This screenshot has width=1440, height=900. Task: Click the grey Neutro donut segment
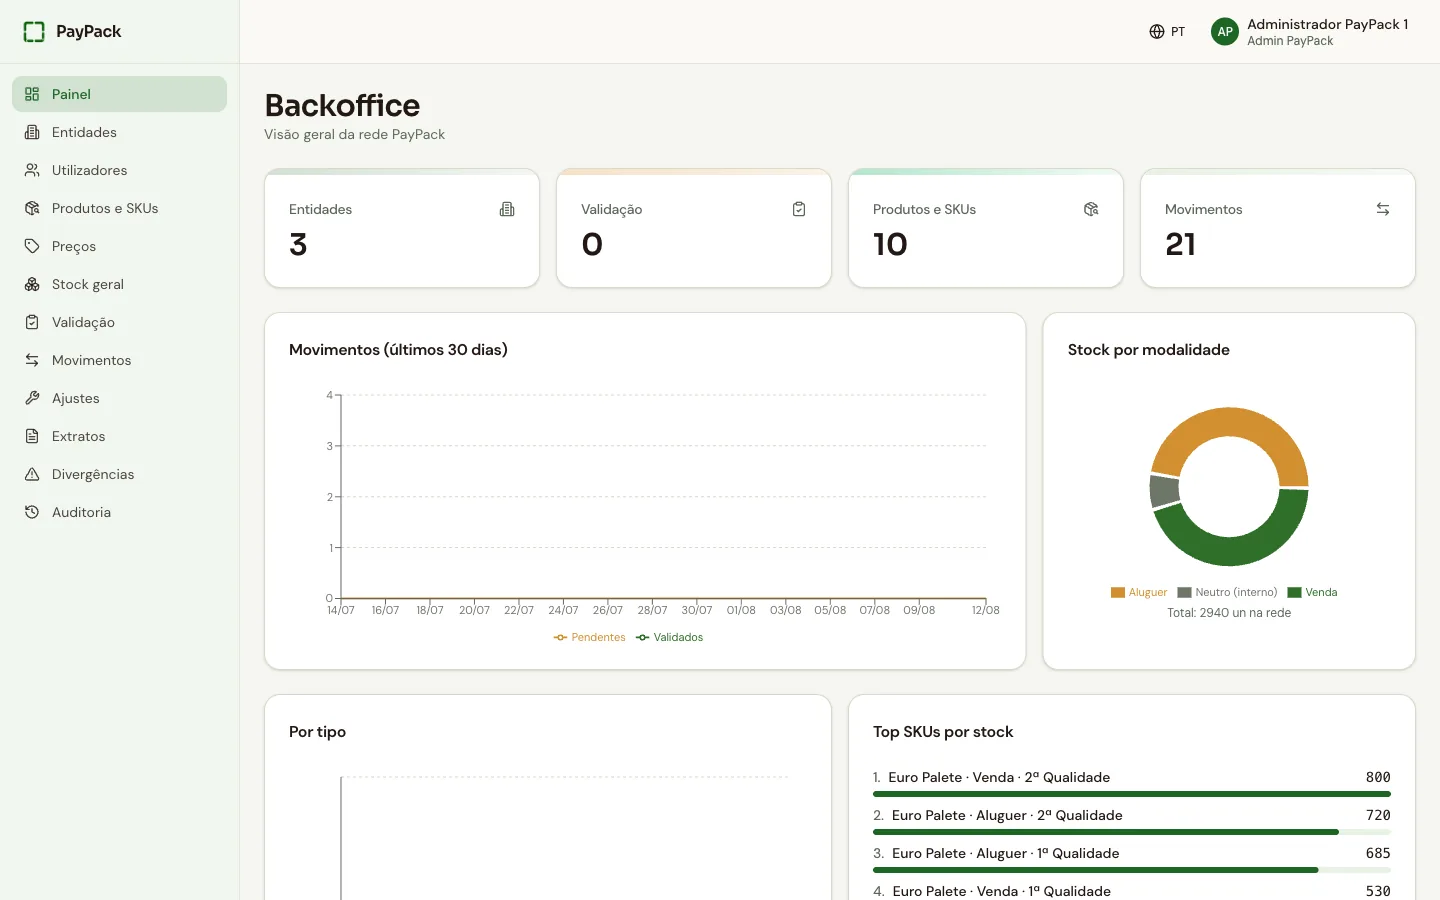tap(1164, 491)
